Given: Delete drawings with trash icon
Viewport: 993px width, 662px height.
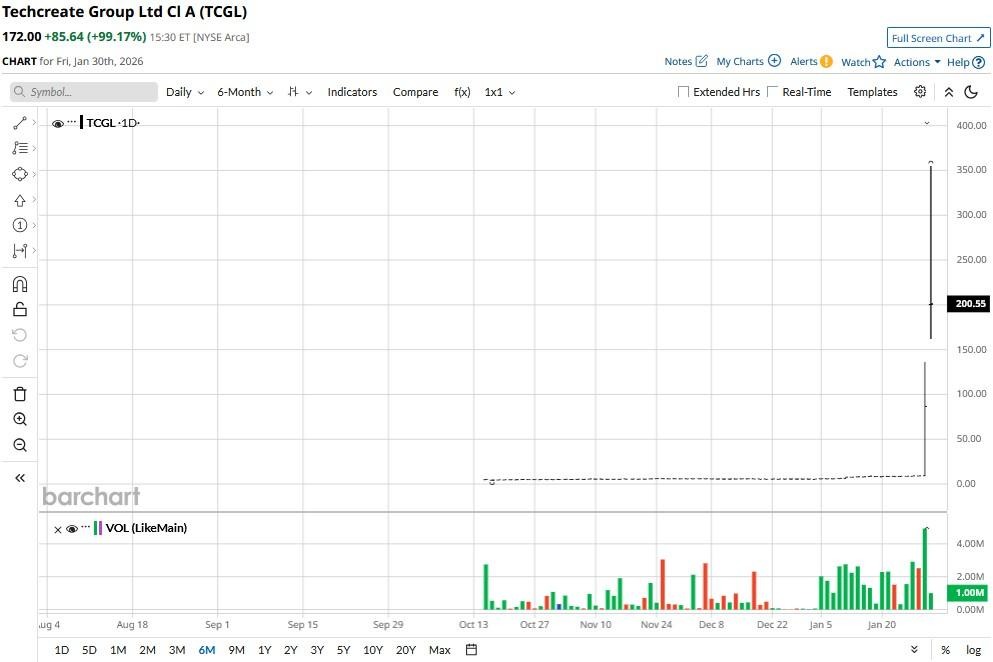Looking at the screenshot, I should tap(20, 394).
